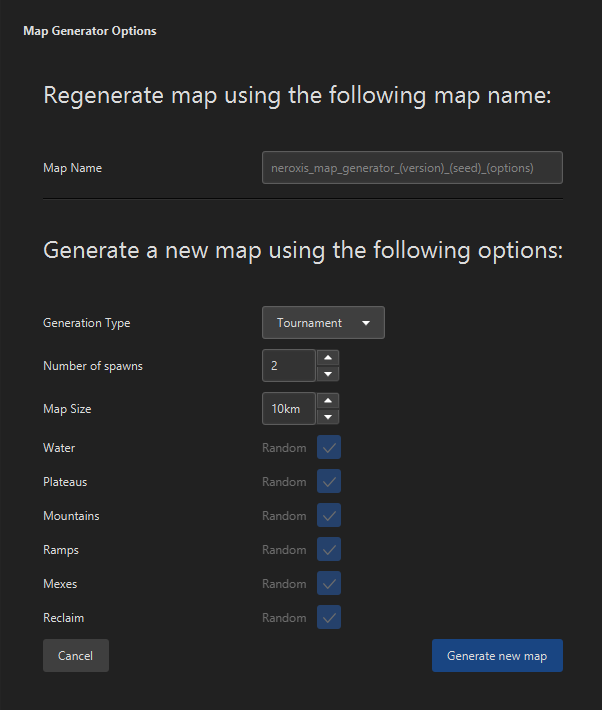Click the Reclaim label

[63, 618]
